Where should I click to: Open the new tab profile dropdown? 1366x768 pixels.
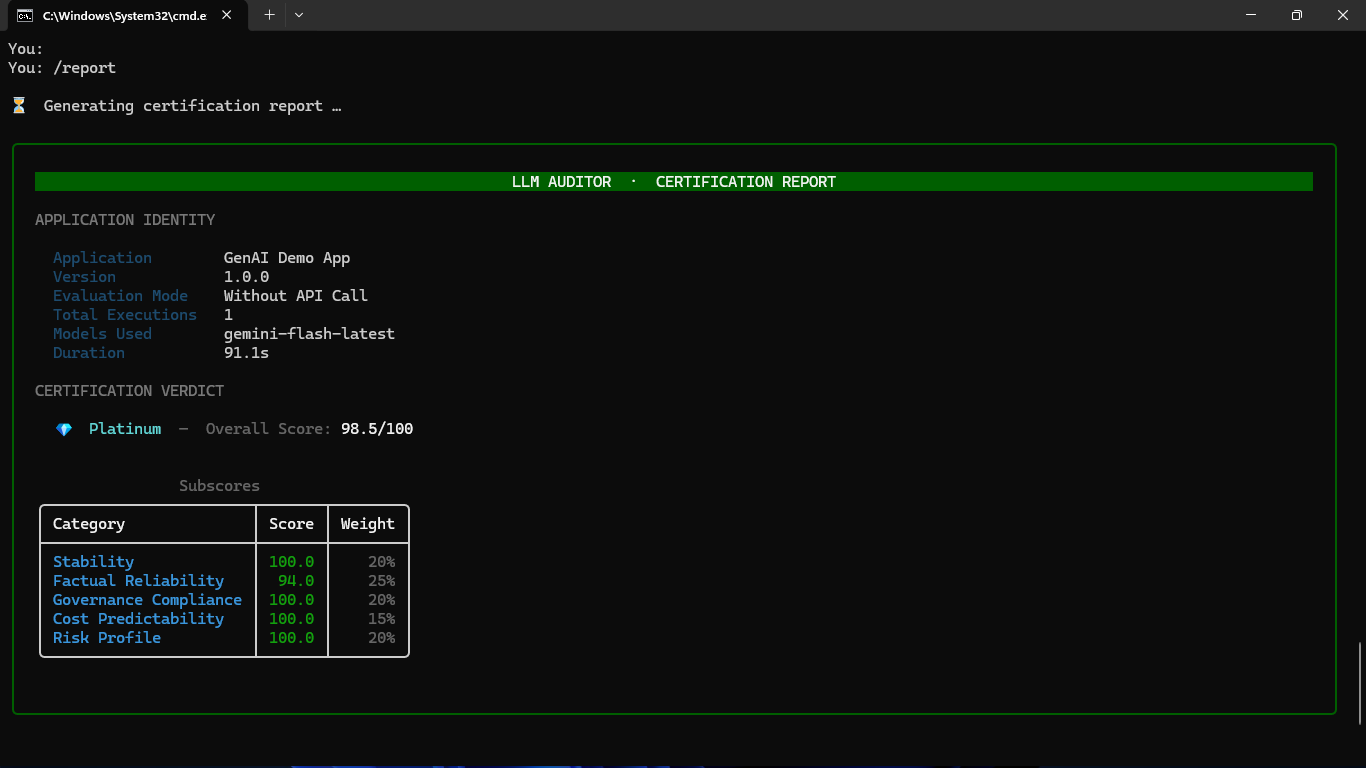tap(299, 15)
